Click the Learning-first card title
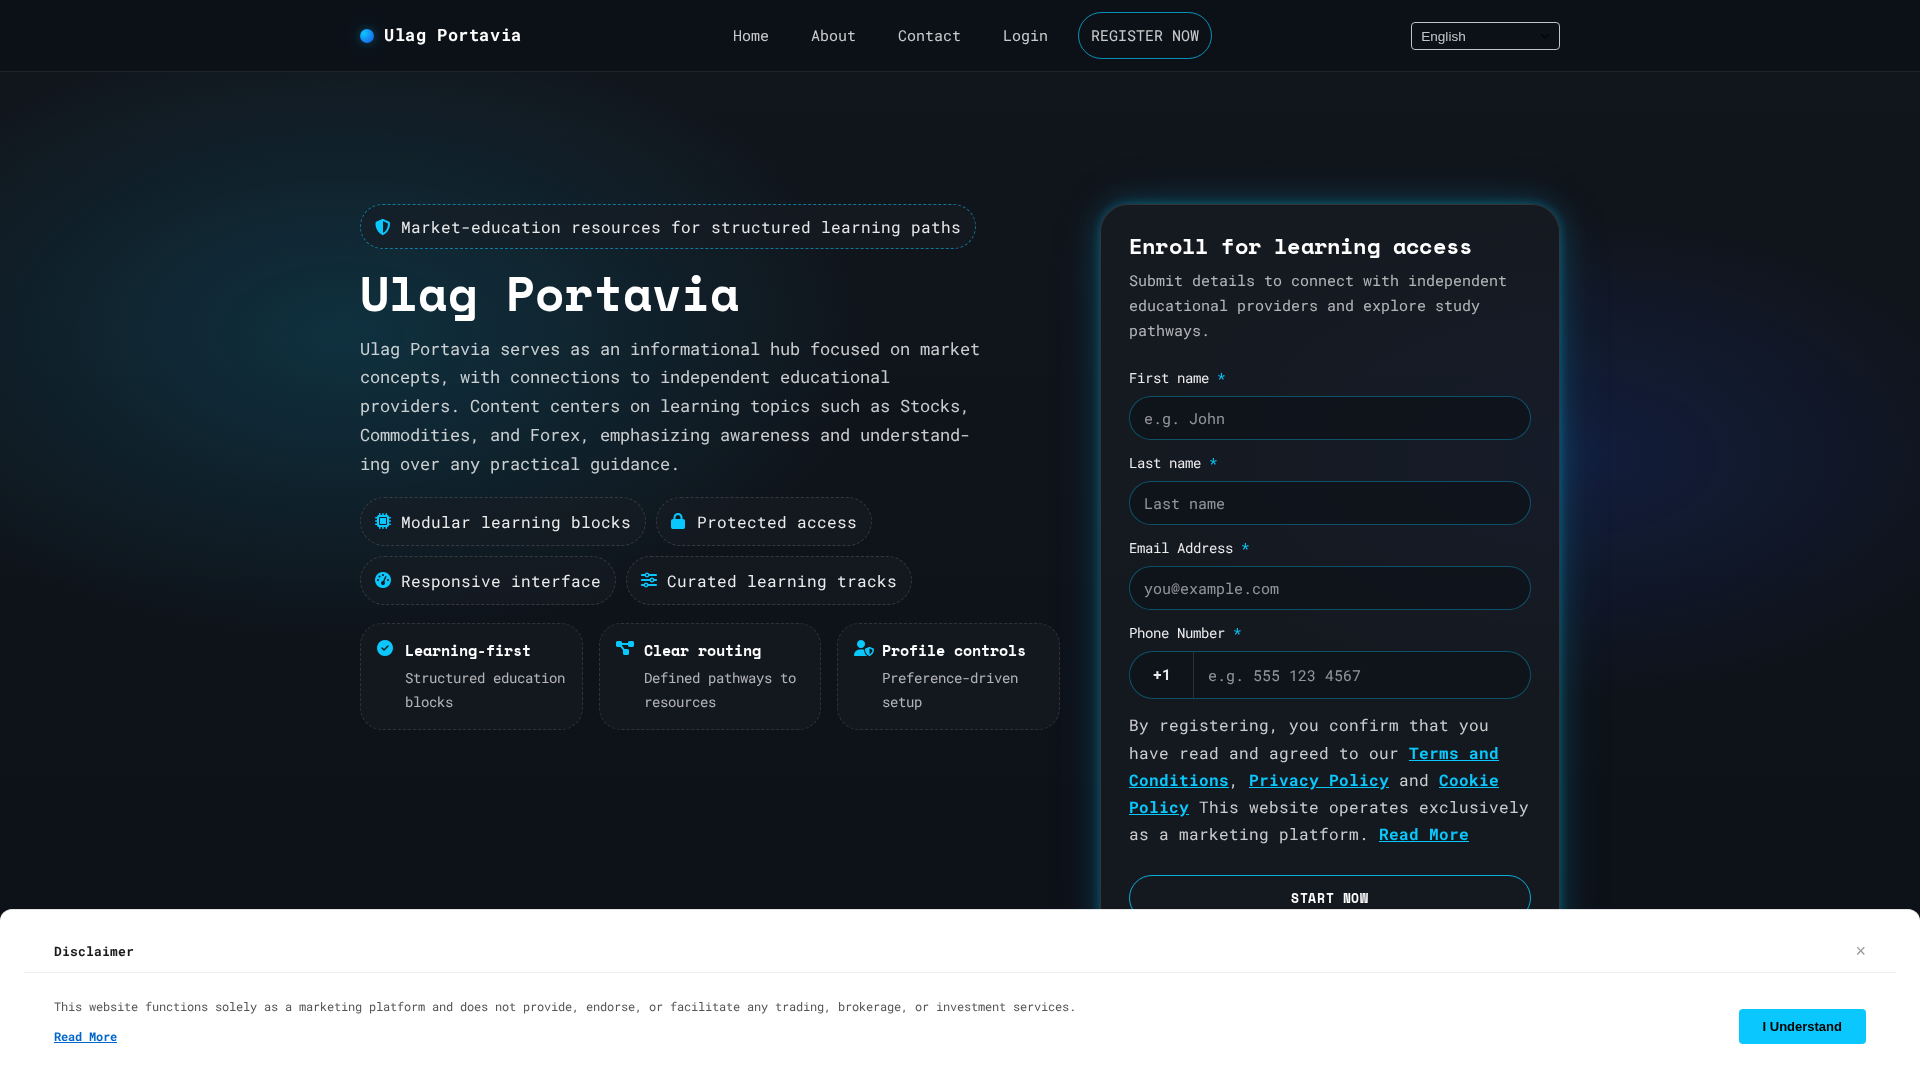Screen dimensions: 1920x1080 [x=468, y=650]
